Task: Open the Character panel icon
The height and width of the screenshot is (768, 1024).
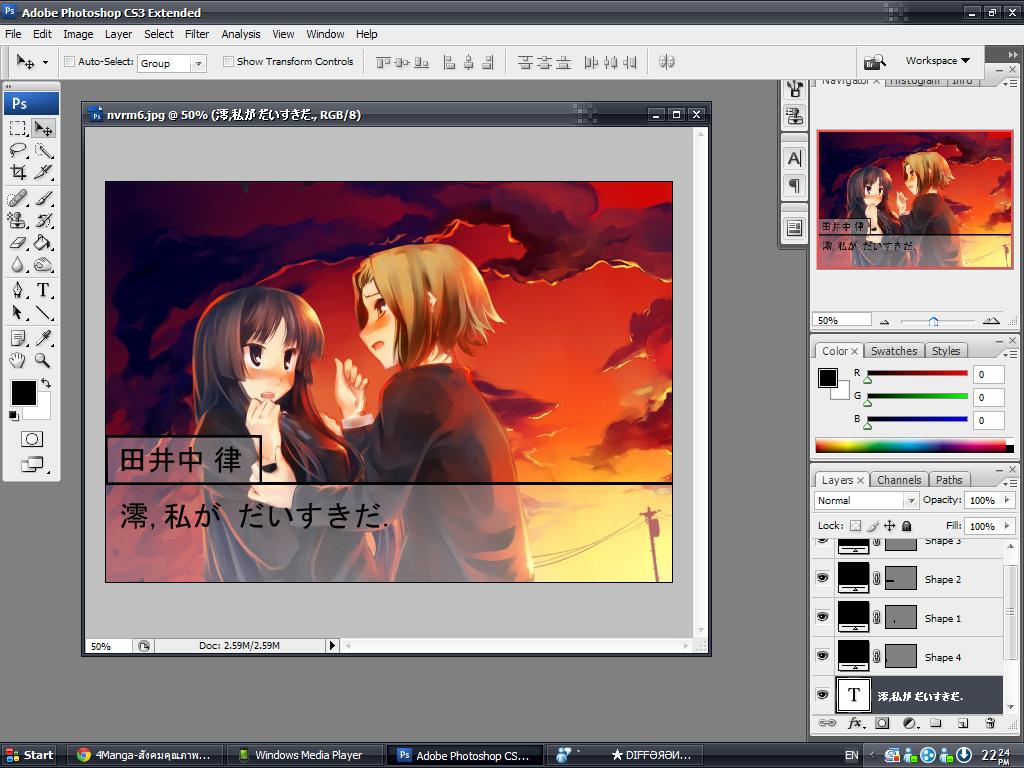Action: click(794, 158)
